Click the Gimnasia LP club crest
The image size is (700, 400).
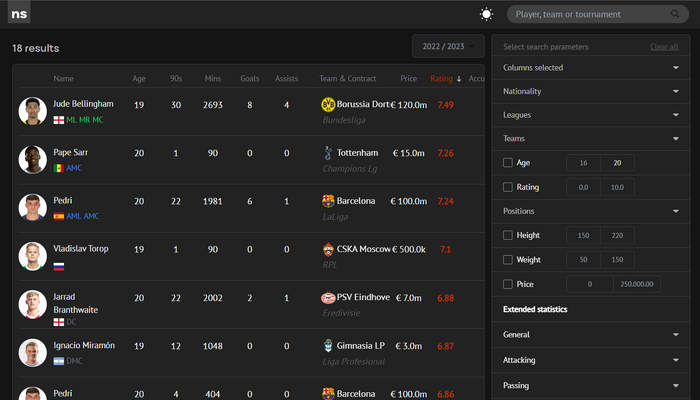327,346
